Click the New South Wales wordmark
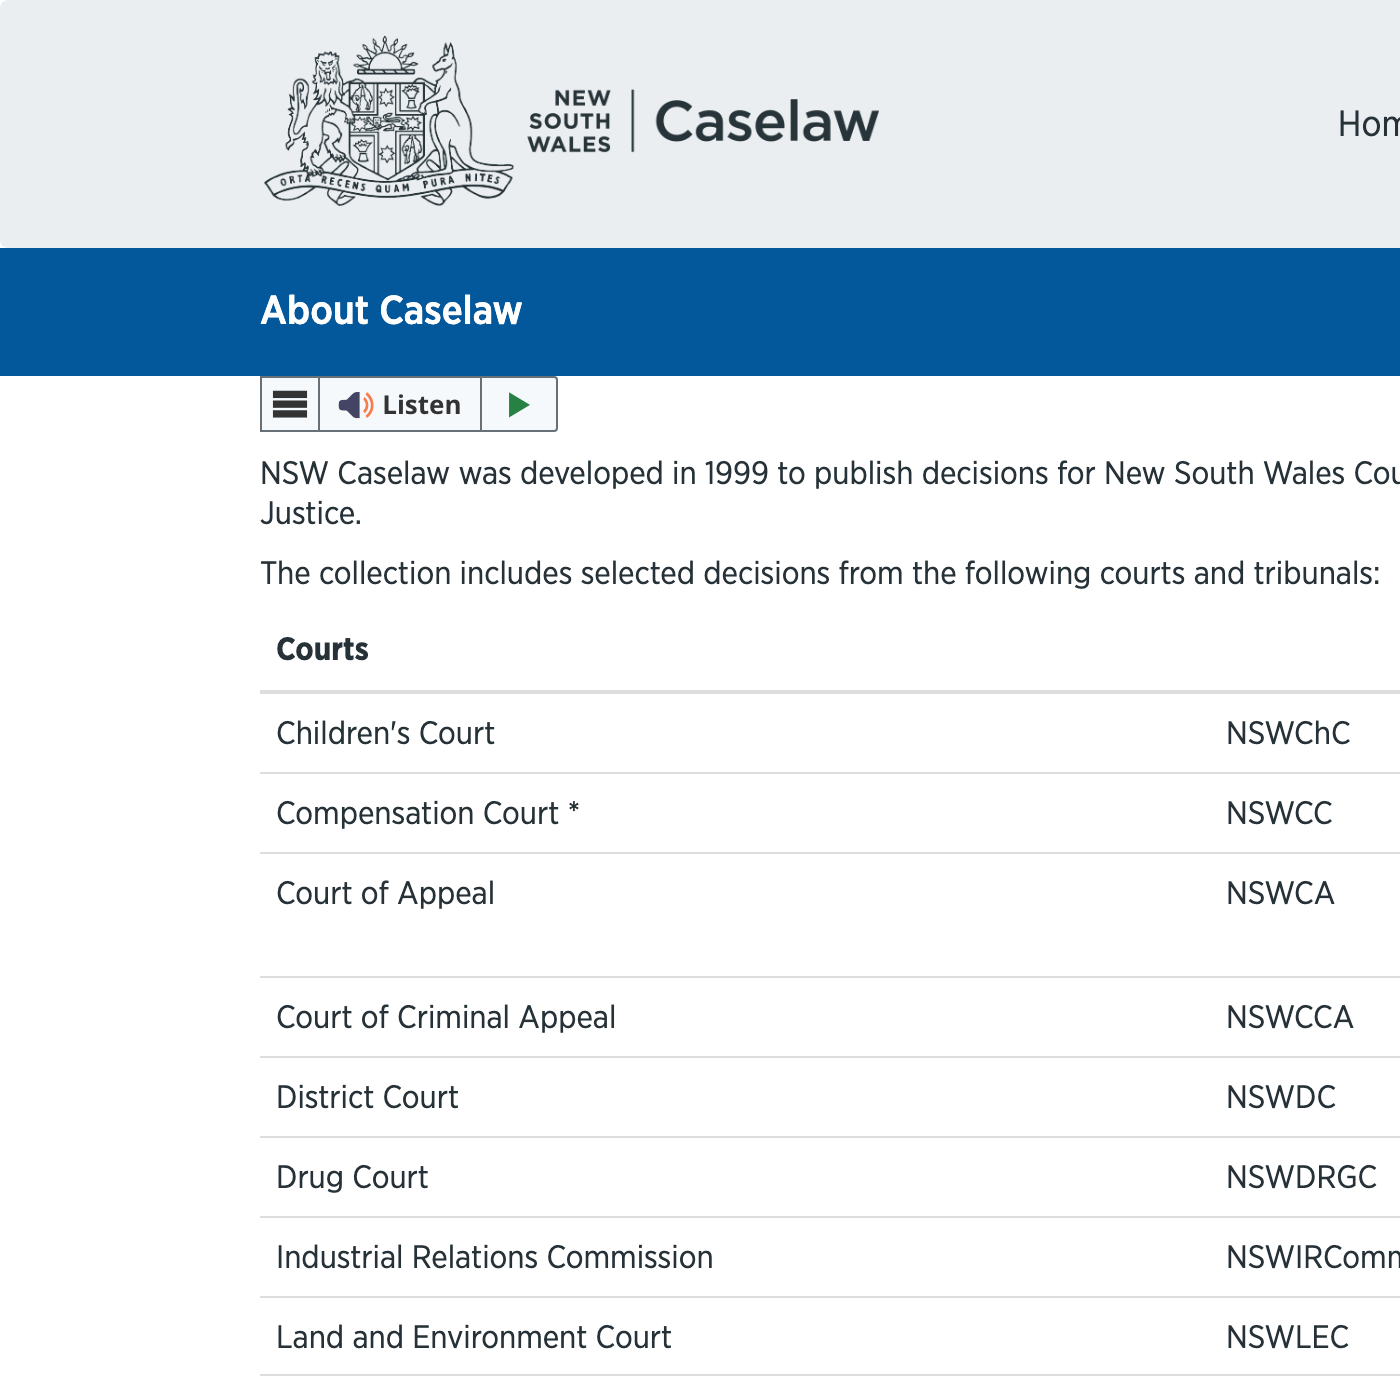The image size is (1400, 1400). coord(569,121)
